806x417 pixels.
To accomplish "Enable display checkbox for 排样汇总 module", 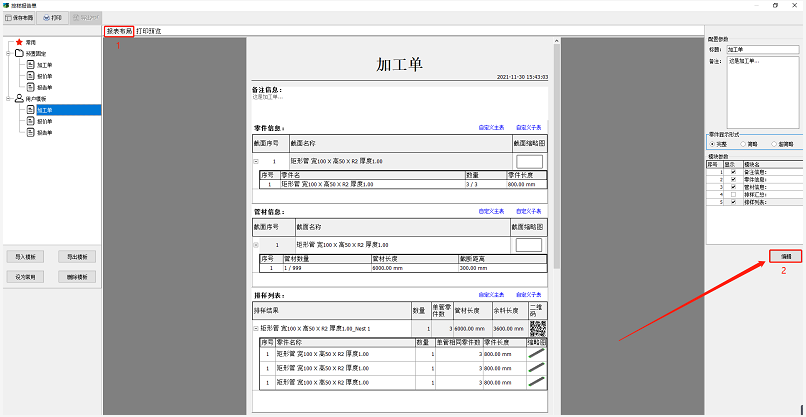I will [733, 195].
